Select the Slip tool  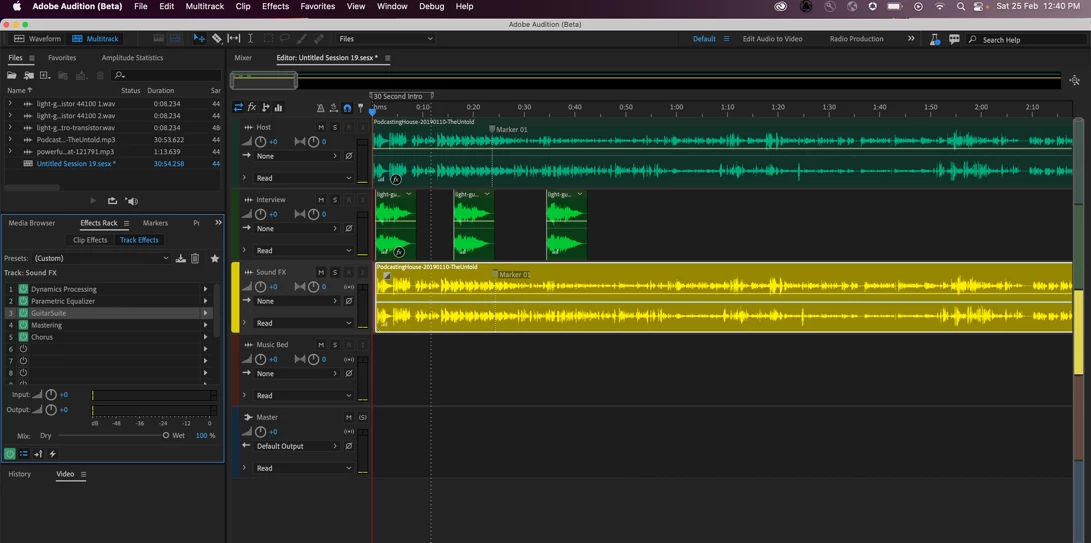(x=234, y=38)
